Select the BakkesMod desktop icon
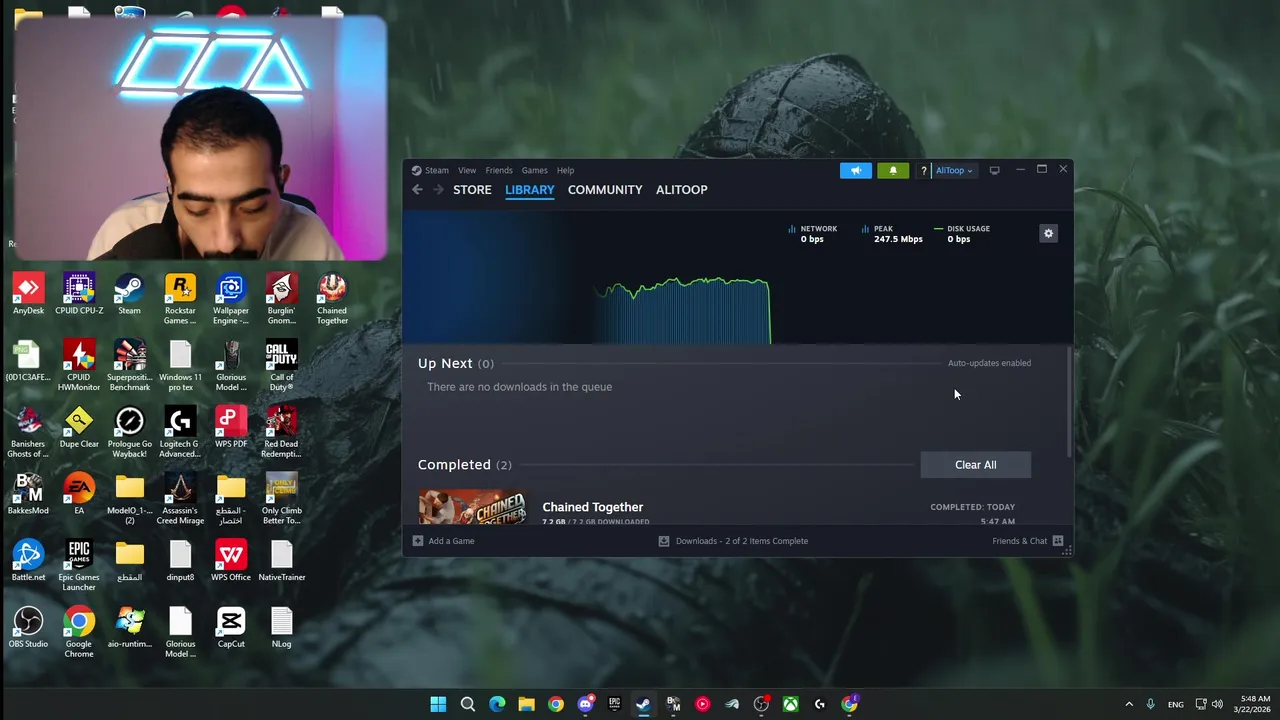1280x720 pixels. pos(28,495)
